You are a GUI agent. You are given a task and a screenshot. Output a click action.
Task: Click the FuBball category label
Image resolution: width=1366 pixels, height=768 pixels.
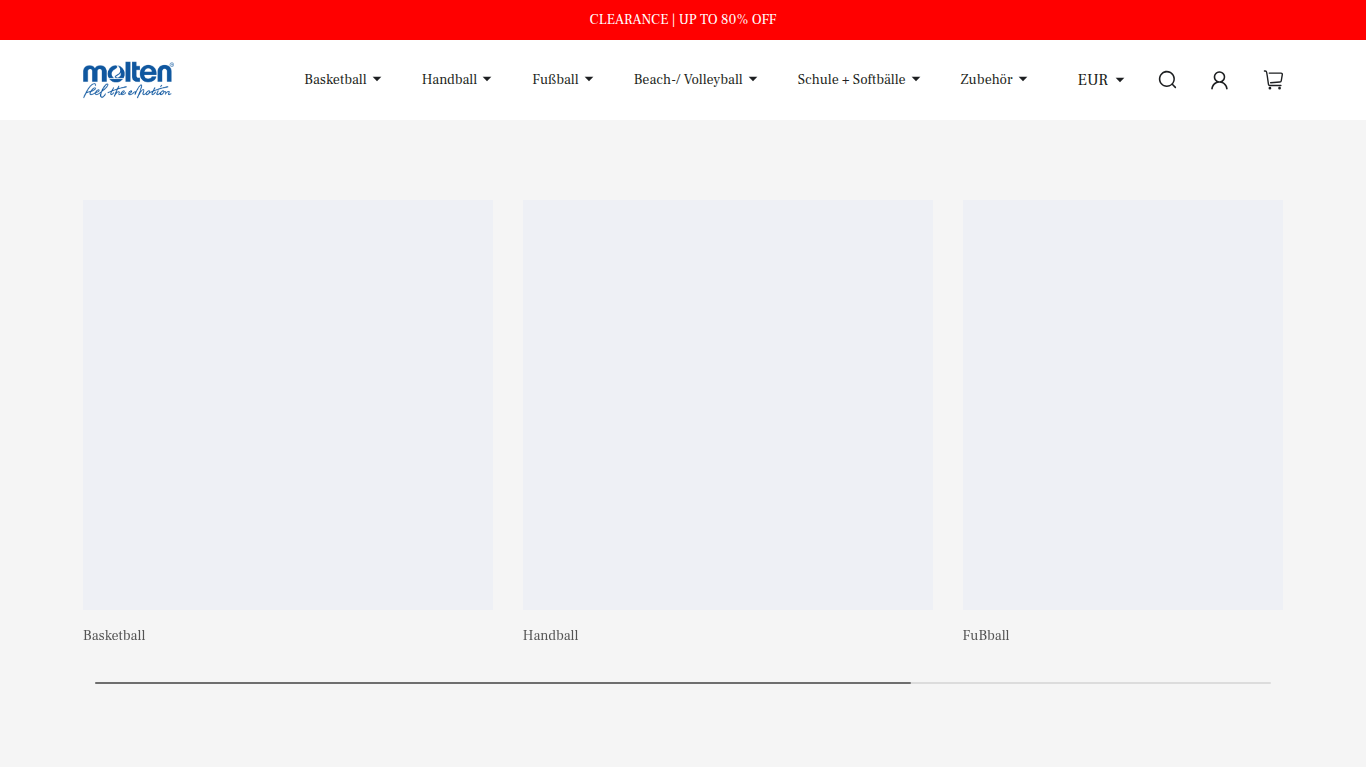tap(986, 636)
